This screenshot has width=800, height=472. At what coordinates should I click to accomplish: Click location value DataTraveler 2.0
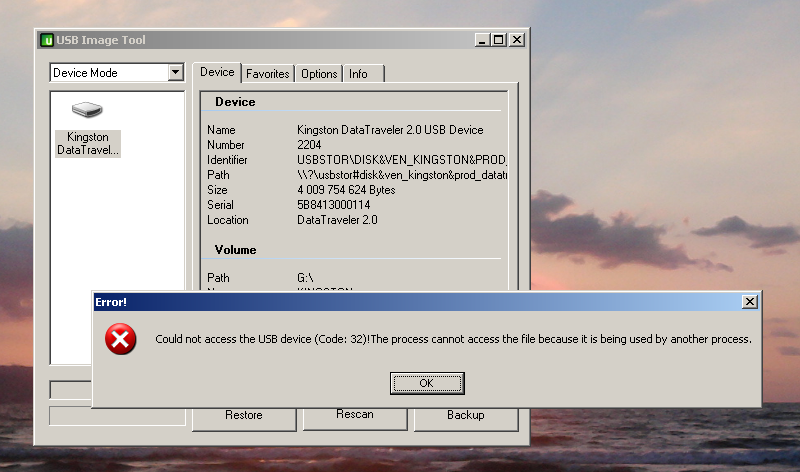point(337,220)
